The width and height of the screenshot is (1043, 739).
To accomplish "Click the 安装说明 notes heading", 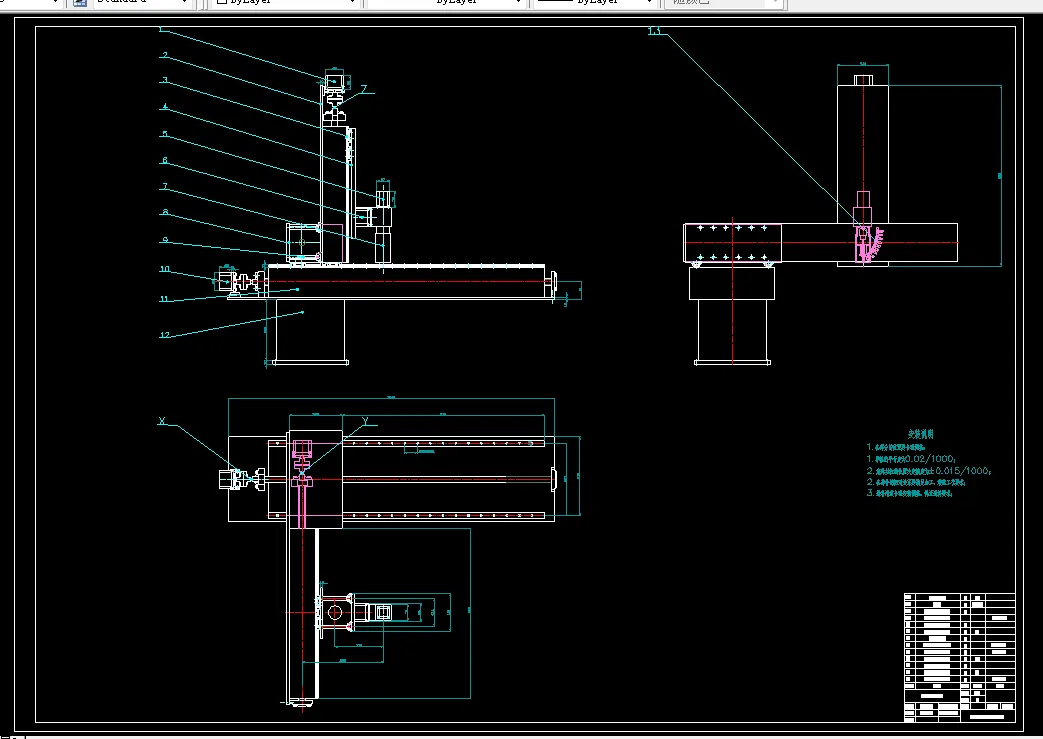I will click(920, 435).
